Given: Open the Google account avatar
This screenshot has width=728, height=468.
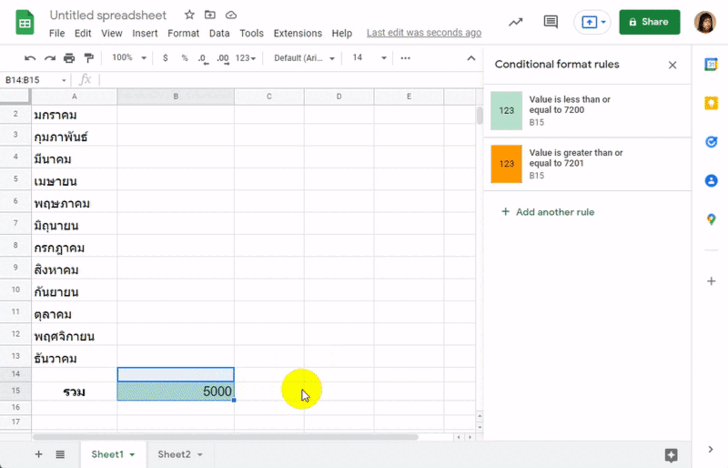Looking at the screenshot, I should coord(704,22).
